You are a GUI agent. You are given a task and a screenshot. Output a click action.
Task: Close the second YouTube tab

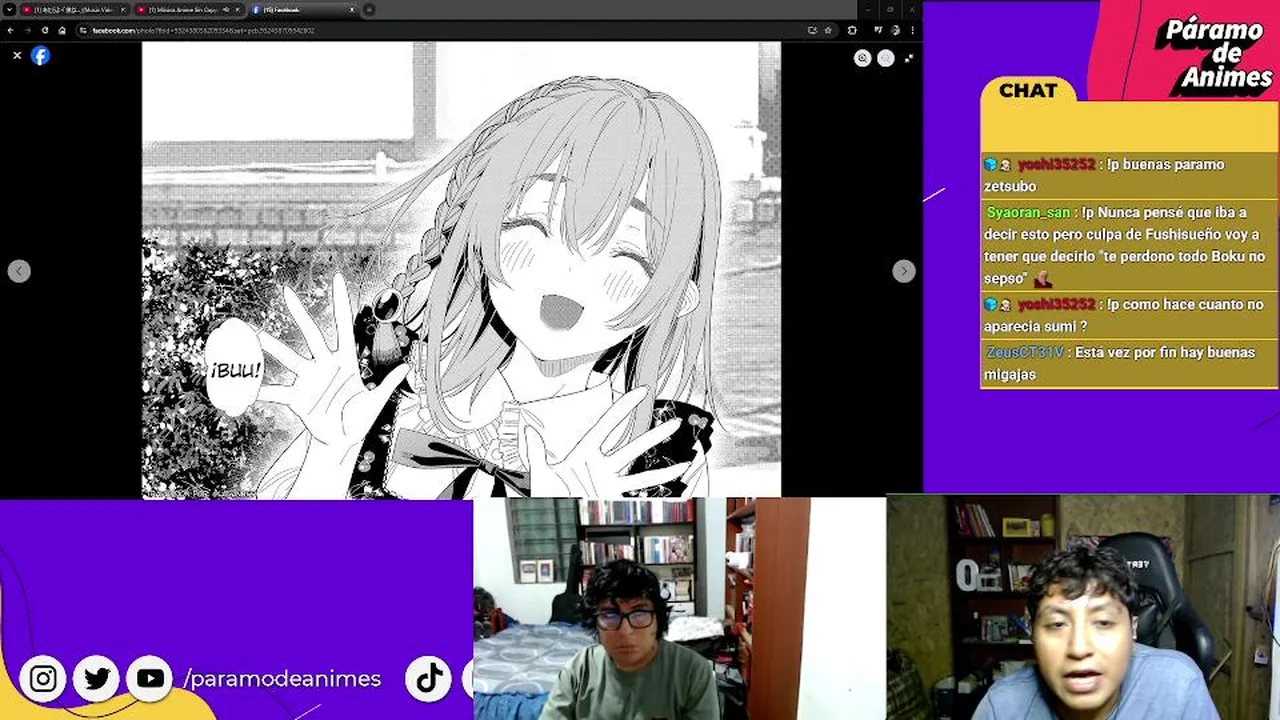pyautogui.click(x=237, y=9)
